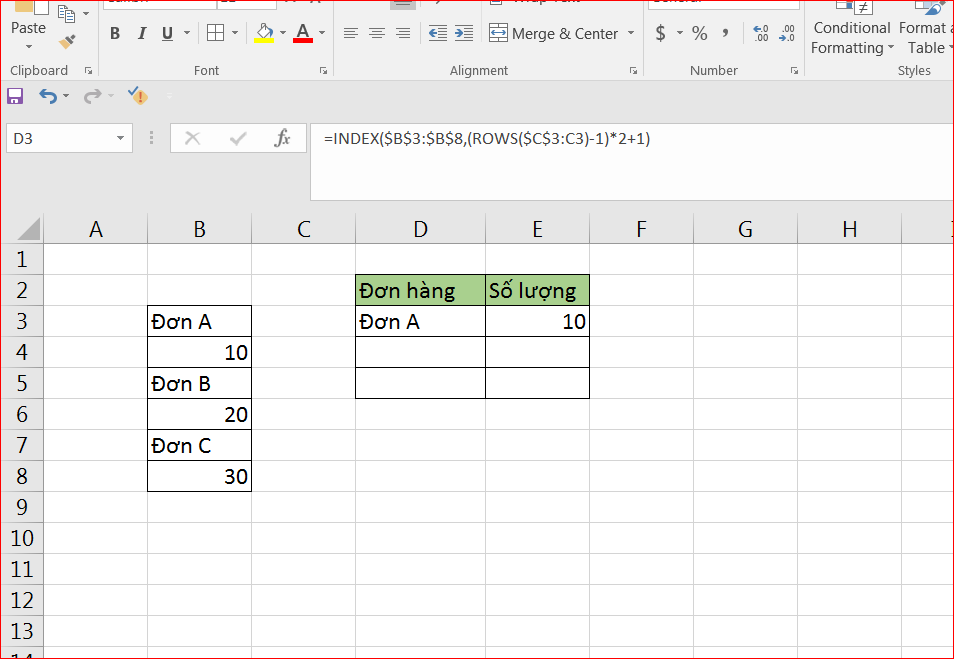Click the Borders icon

pyautogui.click(x=215, y=33)
